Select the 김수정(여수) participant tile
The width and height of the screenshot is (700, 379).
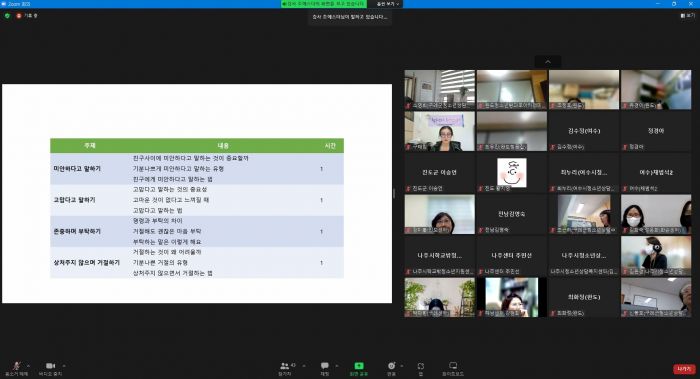click(584, 132)
